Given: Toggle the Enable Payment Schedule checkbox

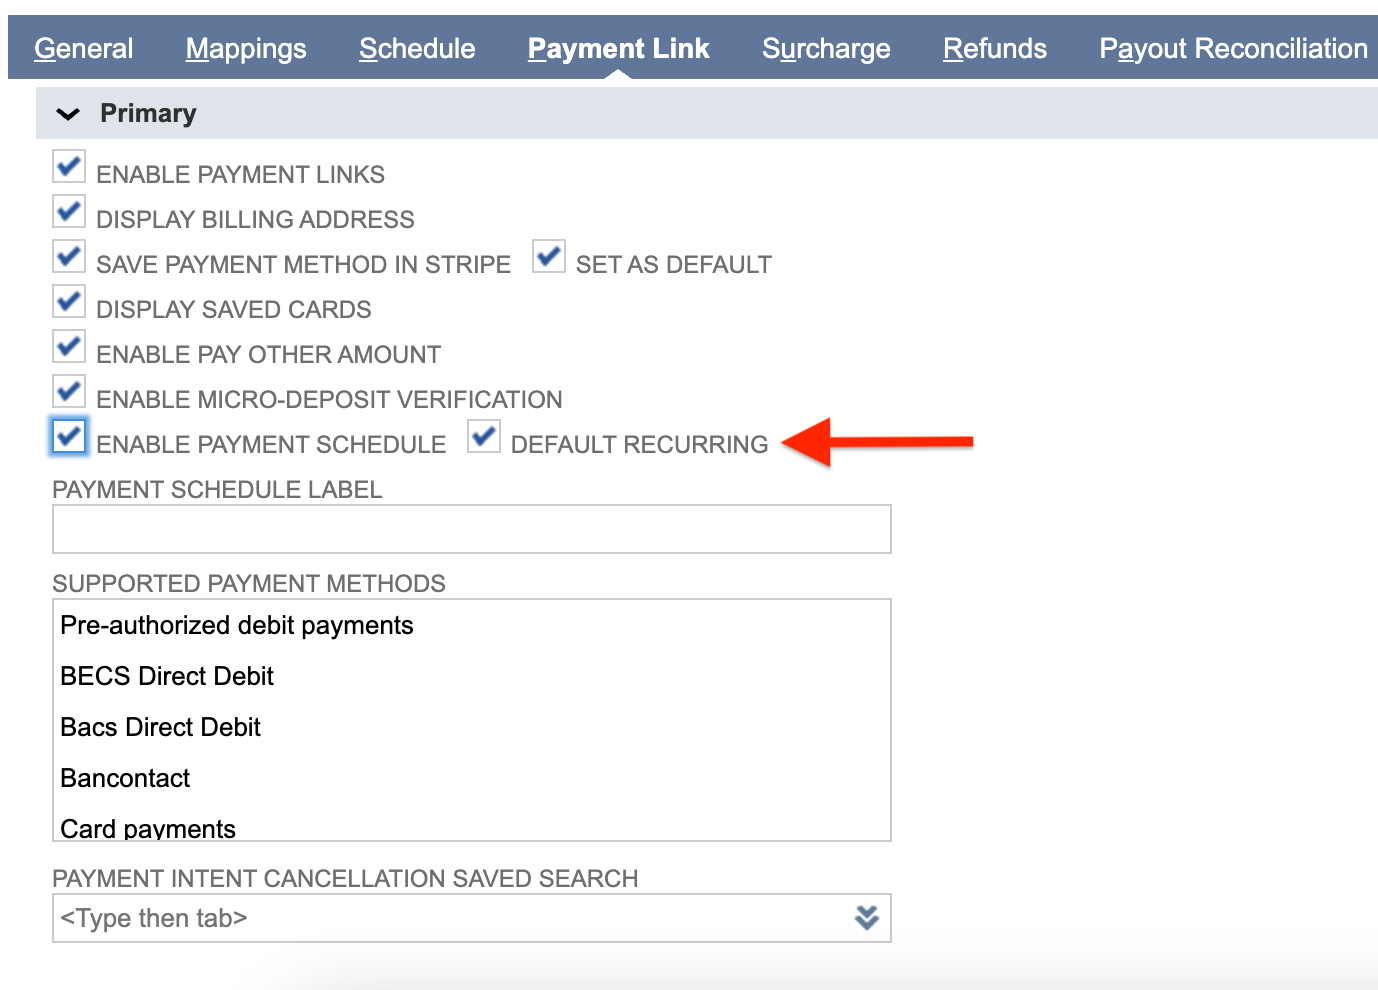Looking at the screenshot, I should [x=68, y=436].
